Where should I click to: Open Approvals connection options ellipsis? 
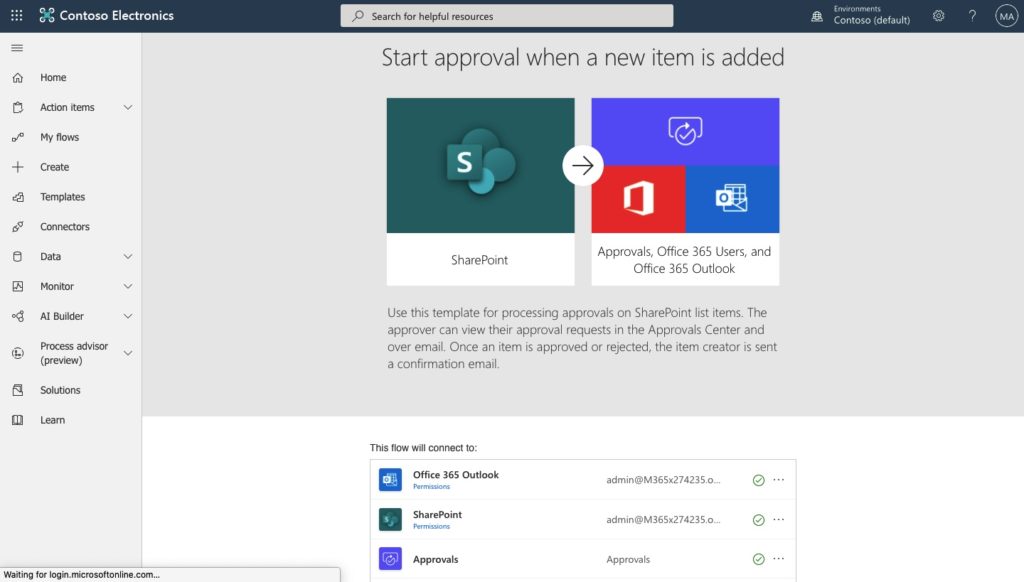pyautogui.click(x=778, y=558)
